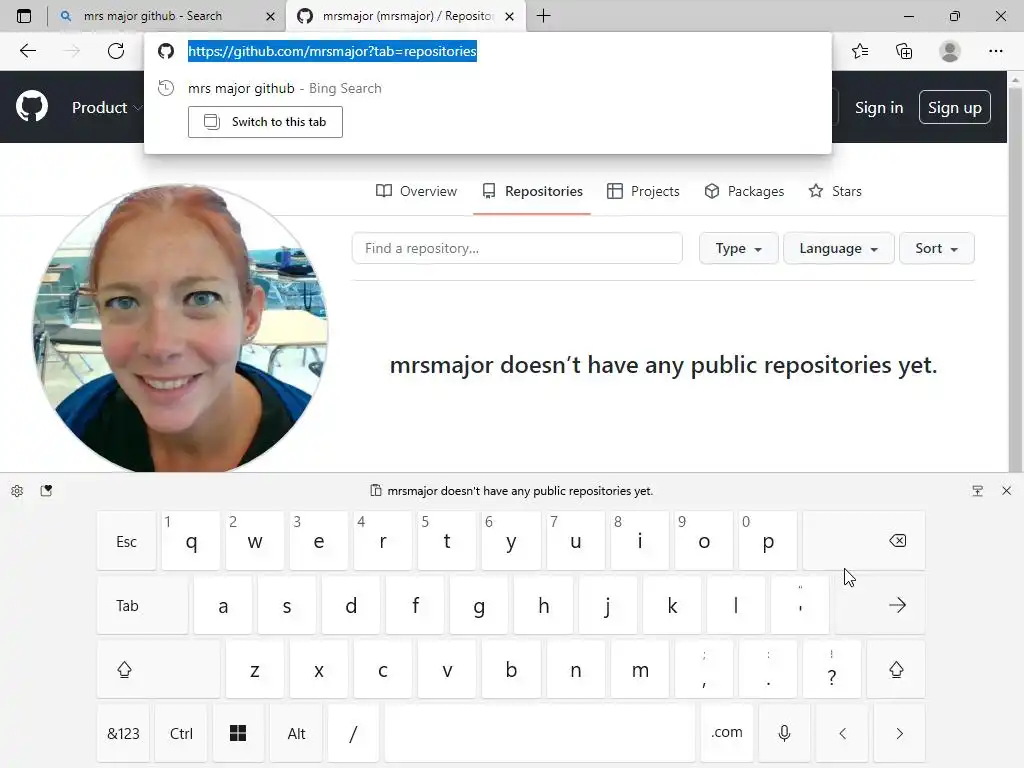
Task: Open the Packages tab
Action: [744, 191]
